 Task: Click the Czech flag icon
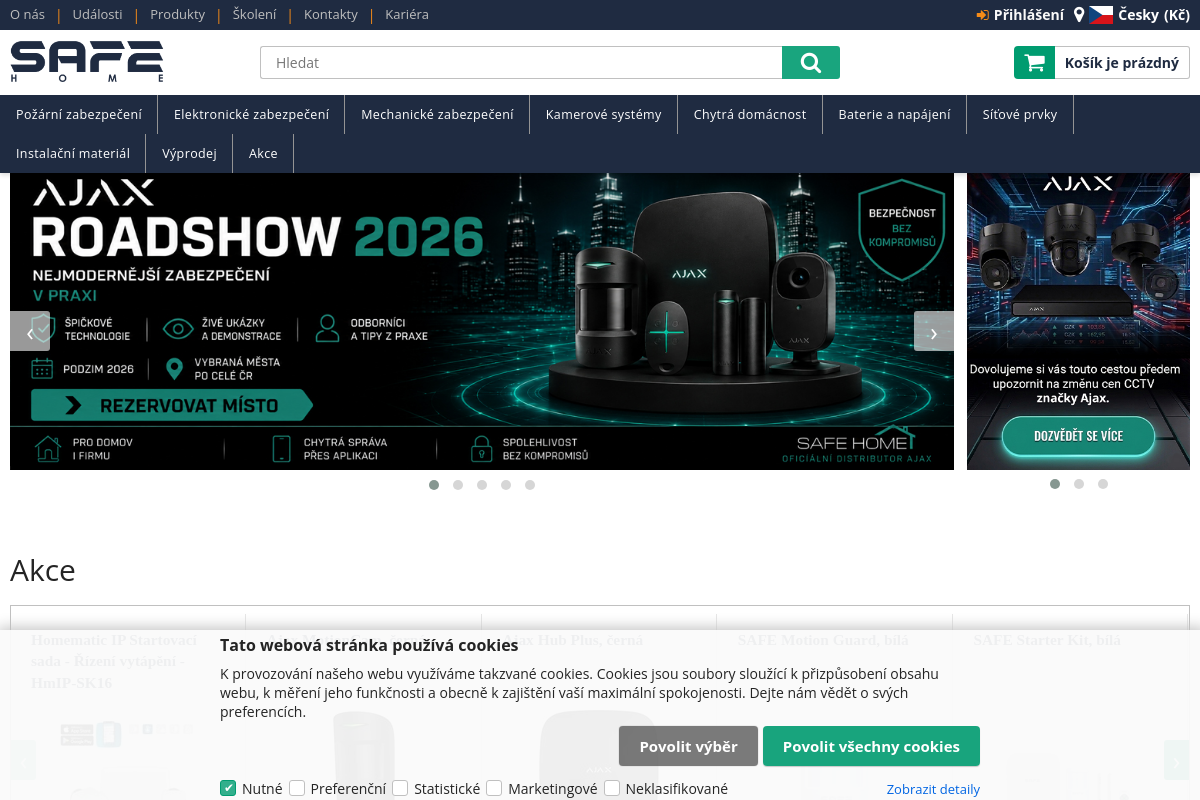coord(1101,15)
